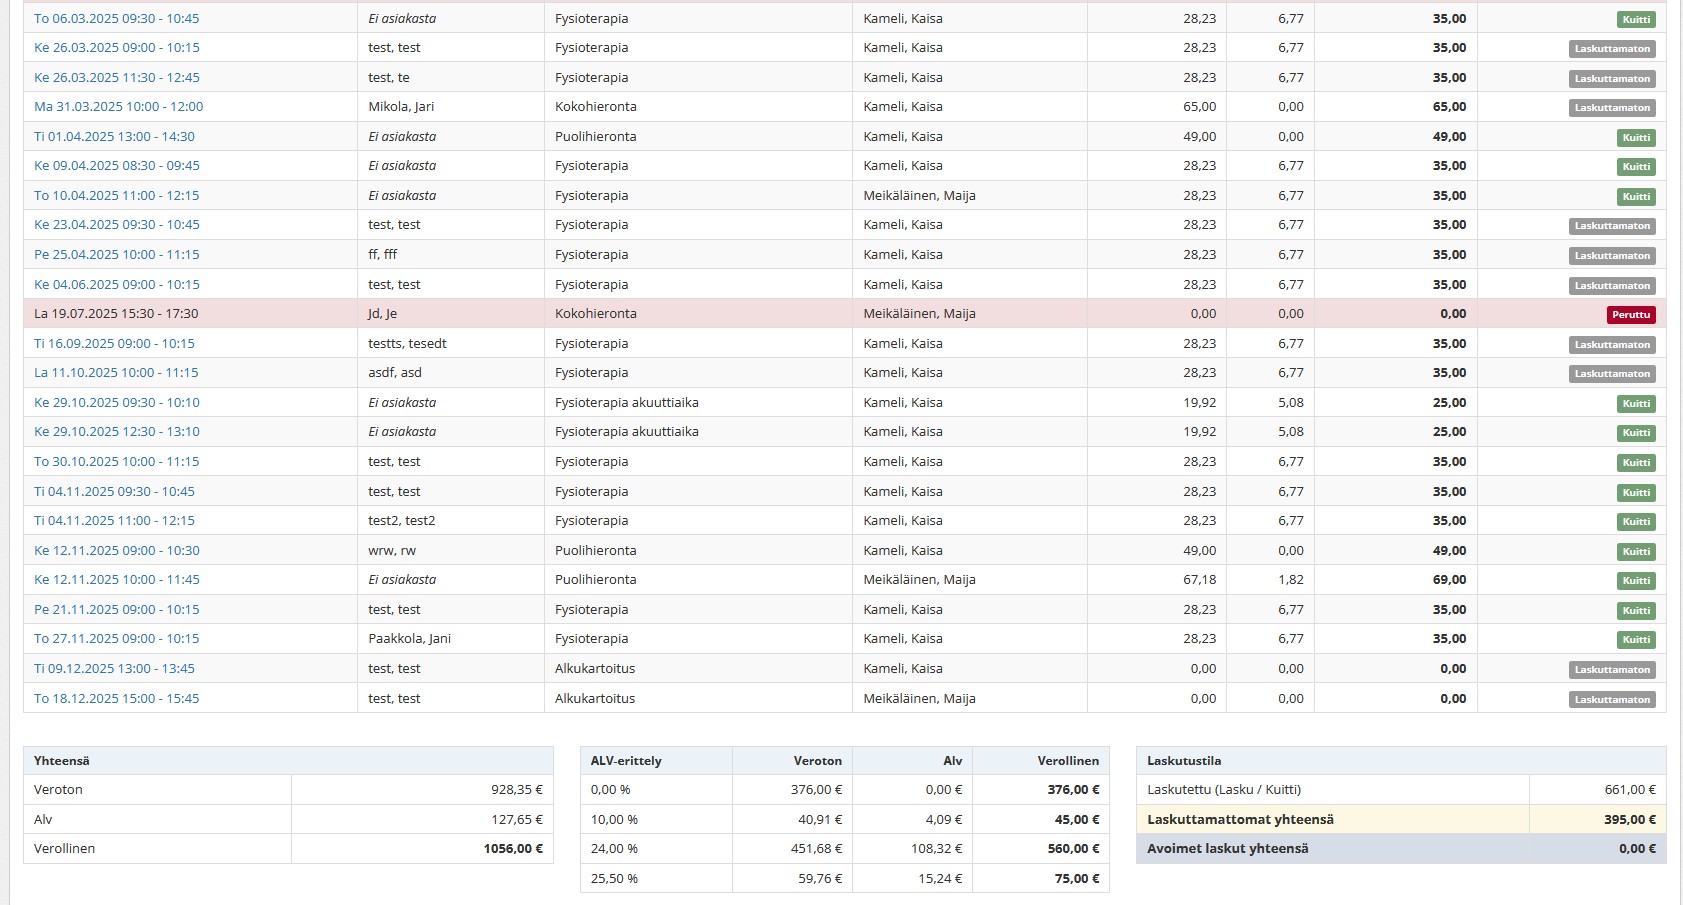Click Laskuttamaton badge on the ff, fff row
Viewport: 1683px width, 905px height.
[x=1611, y=256]
